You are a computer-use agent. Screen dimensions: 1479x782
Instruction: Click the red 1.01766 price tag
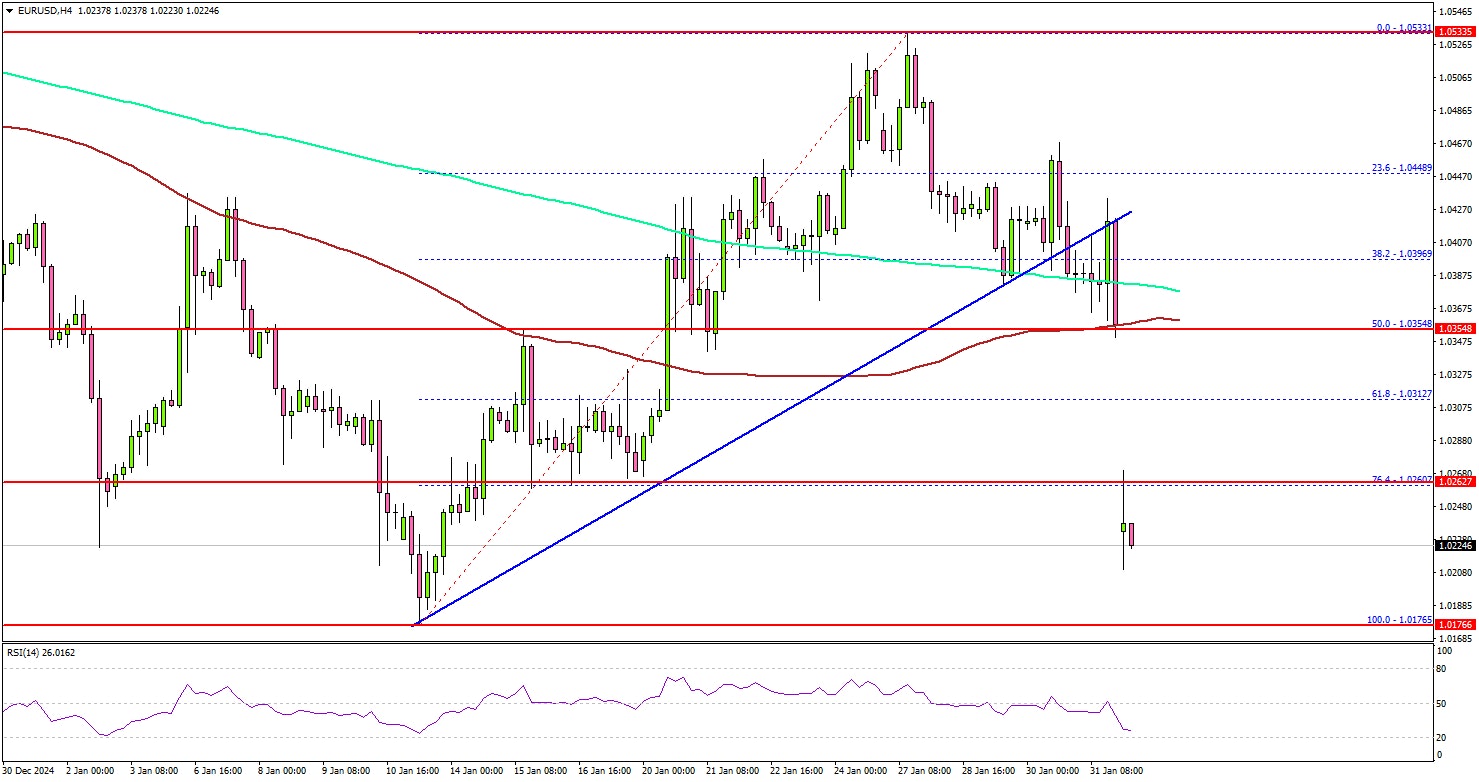(x=1454, y=624)
